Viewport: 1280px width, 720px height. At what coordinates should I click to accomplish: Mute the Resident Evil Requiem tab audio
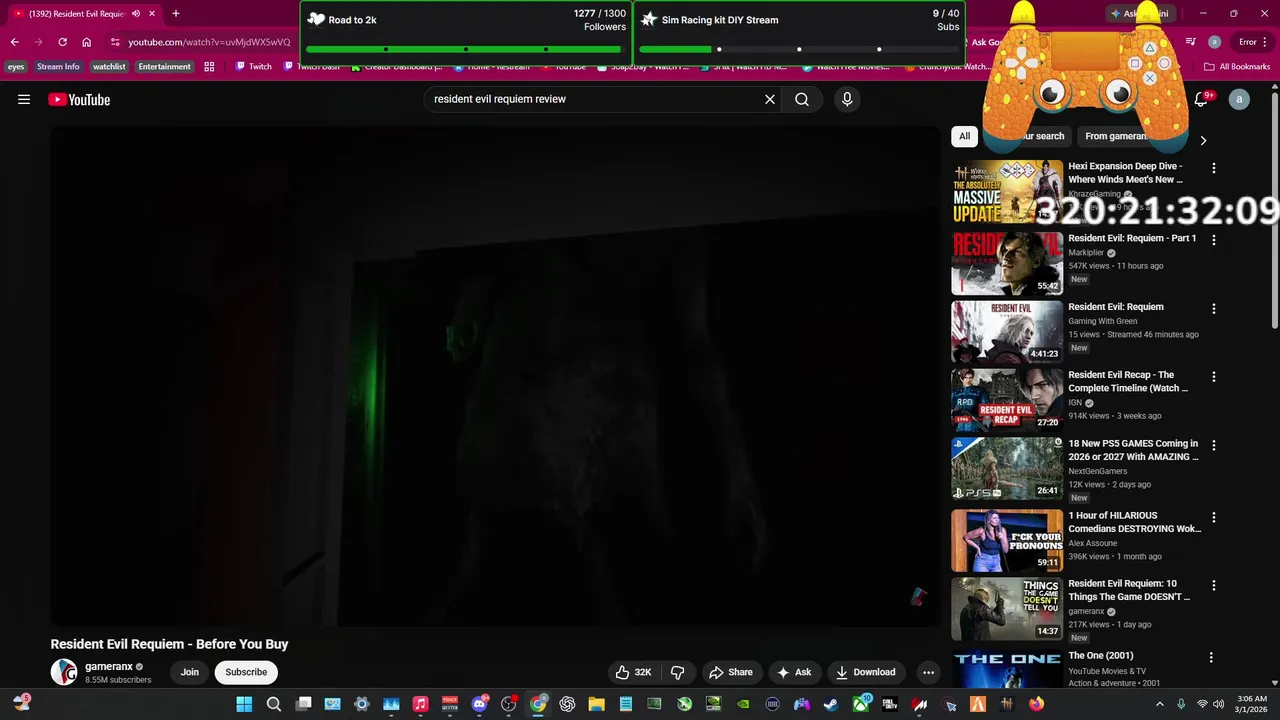136,14
